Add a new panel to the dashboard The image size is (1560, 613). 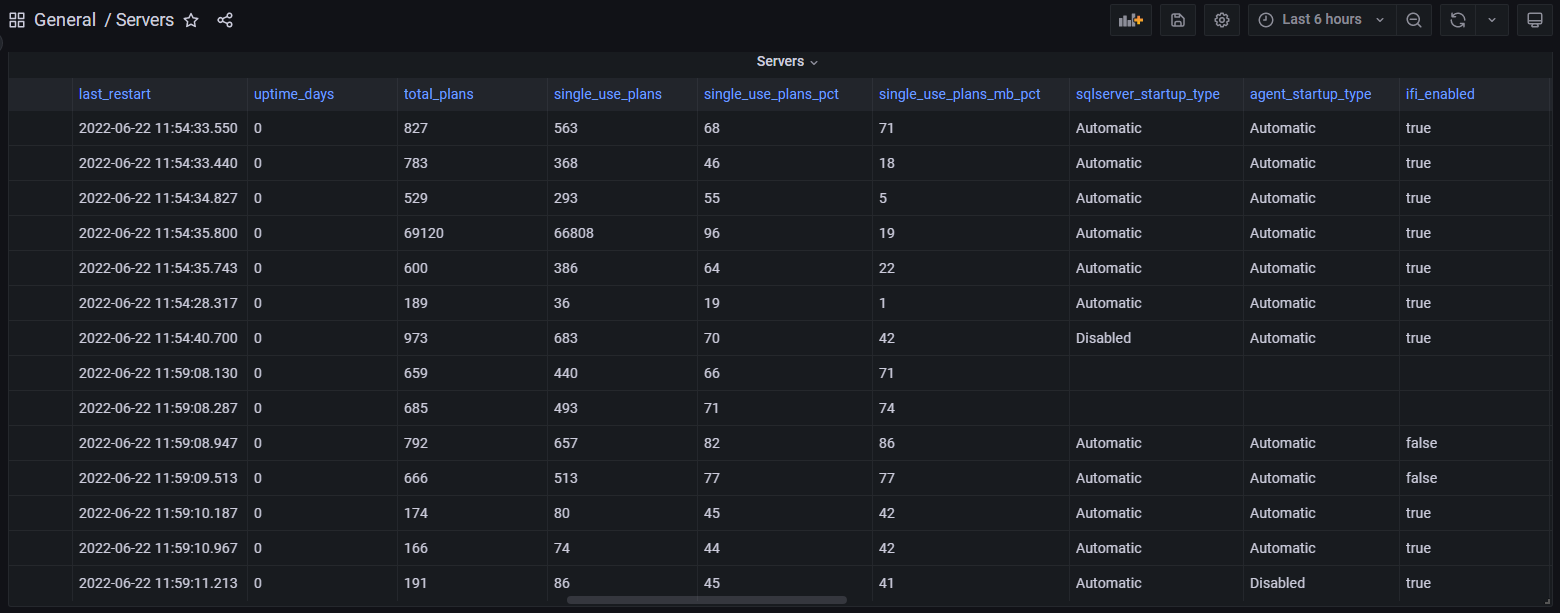[x=1130, y=19]
